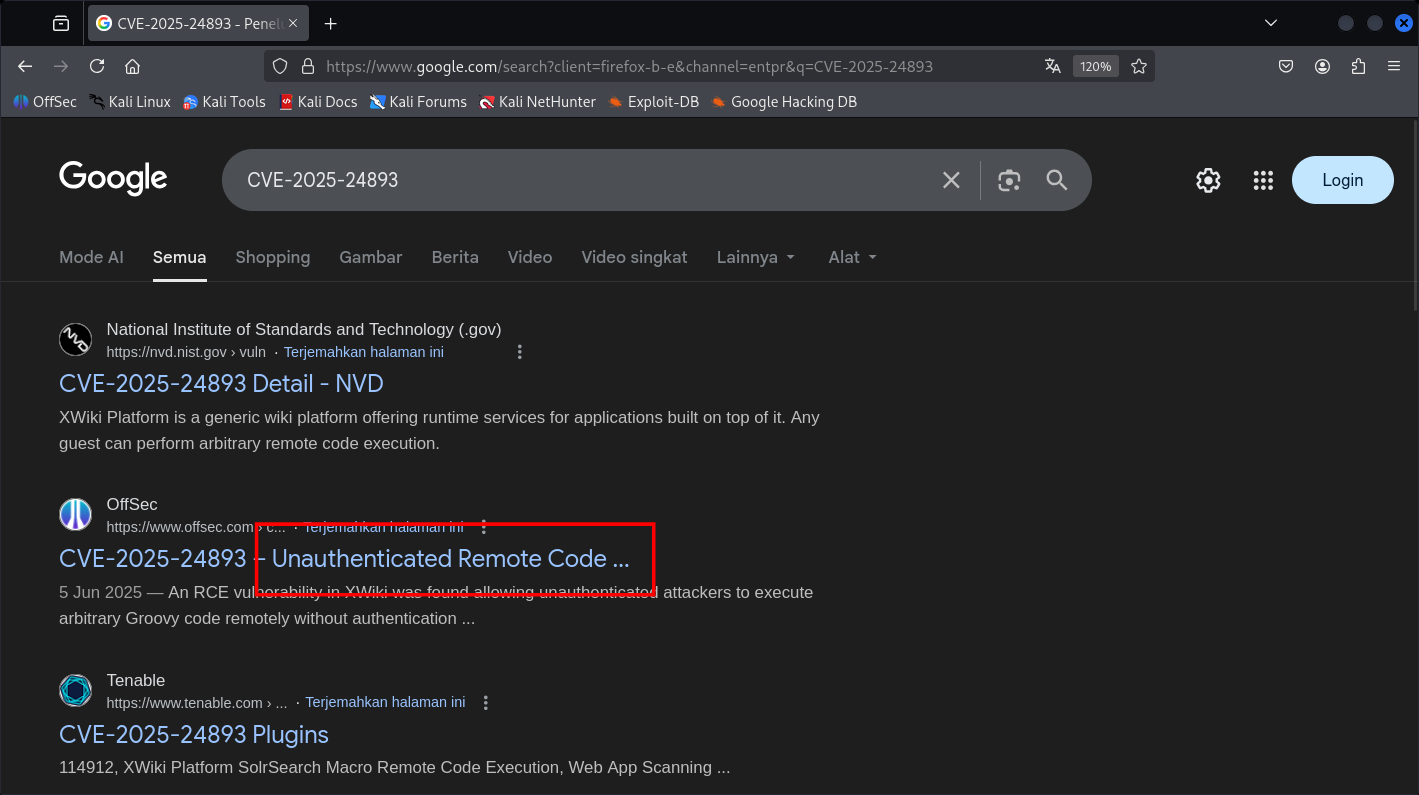Switch to Gambar results tab
Viewport: 1419px width, 795px height.
coord(370,257)
